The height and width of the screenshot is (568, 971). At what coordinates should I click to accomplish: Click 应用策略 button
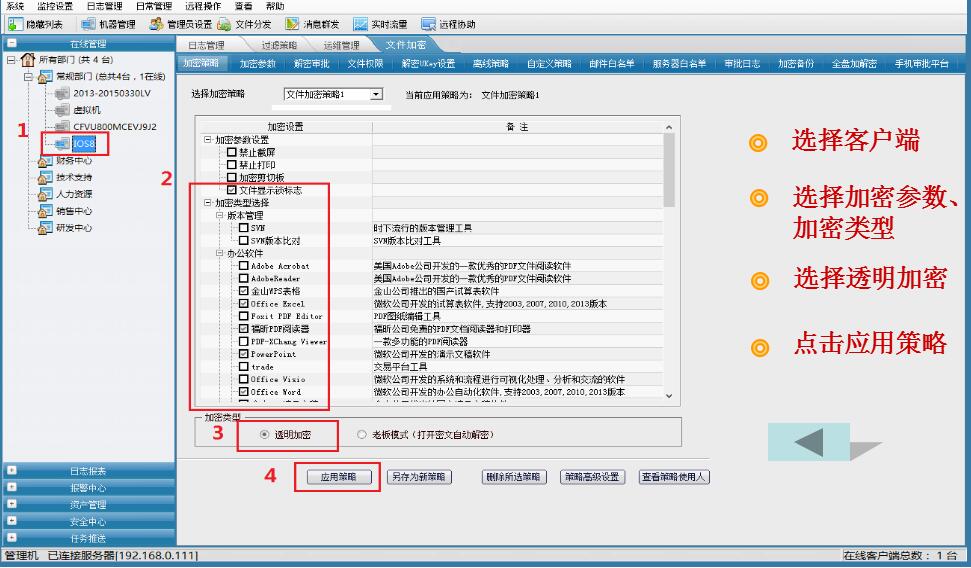tap(339, 477)
